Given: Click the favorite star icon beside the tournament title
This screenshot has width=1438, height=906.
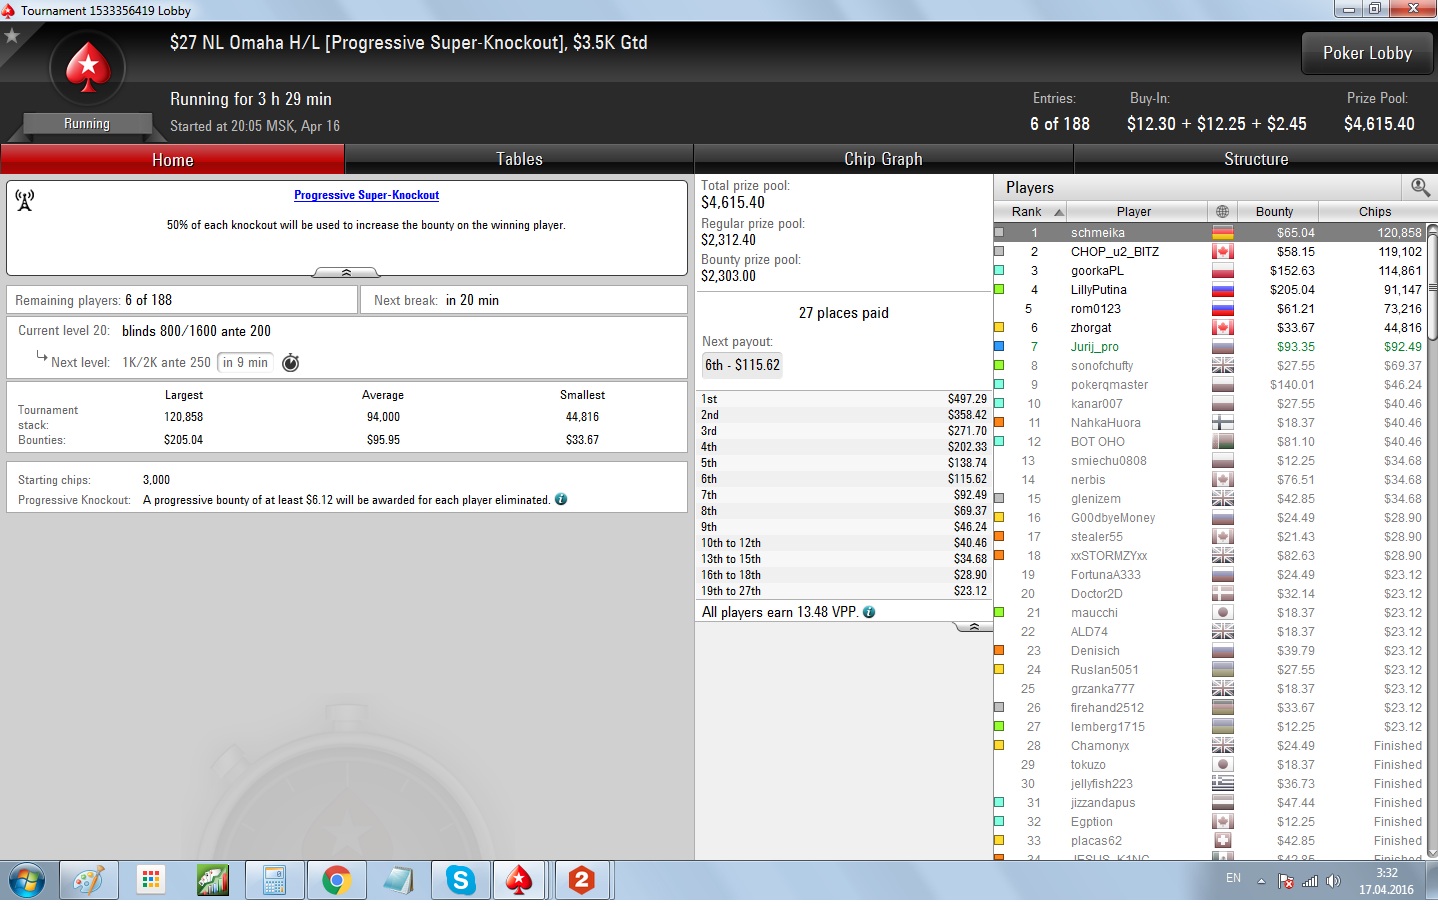Looking at the screenshot, I should [12, 36].
